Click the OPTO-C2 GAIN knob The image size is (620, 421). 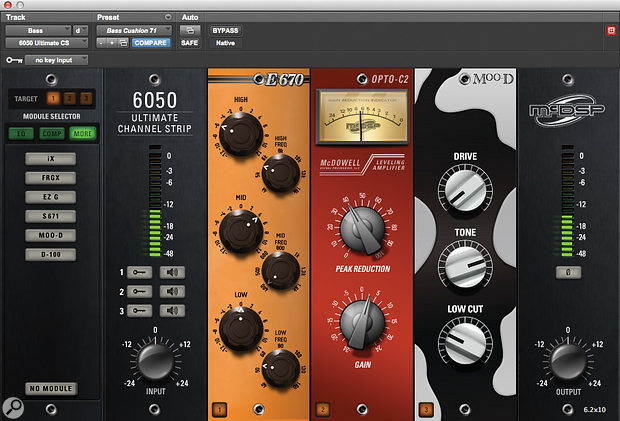pos(363,322)
